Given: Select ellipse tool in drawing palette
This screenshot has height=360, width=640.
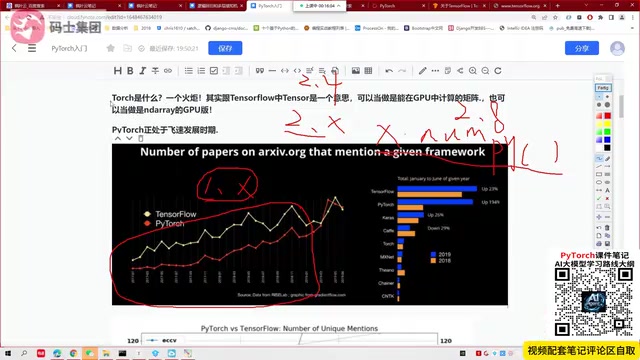Looking at the screenshot, I should pyautogui.click(x=599, y=182).
